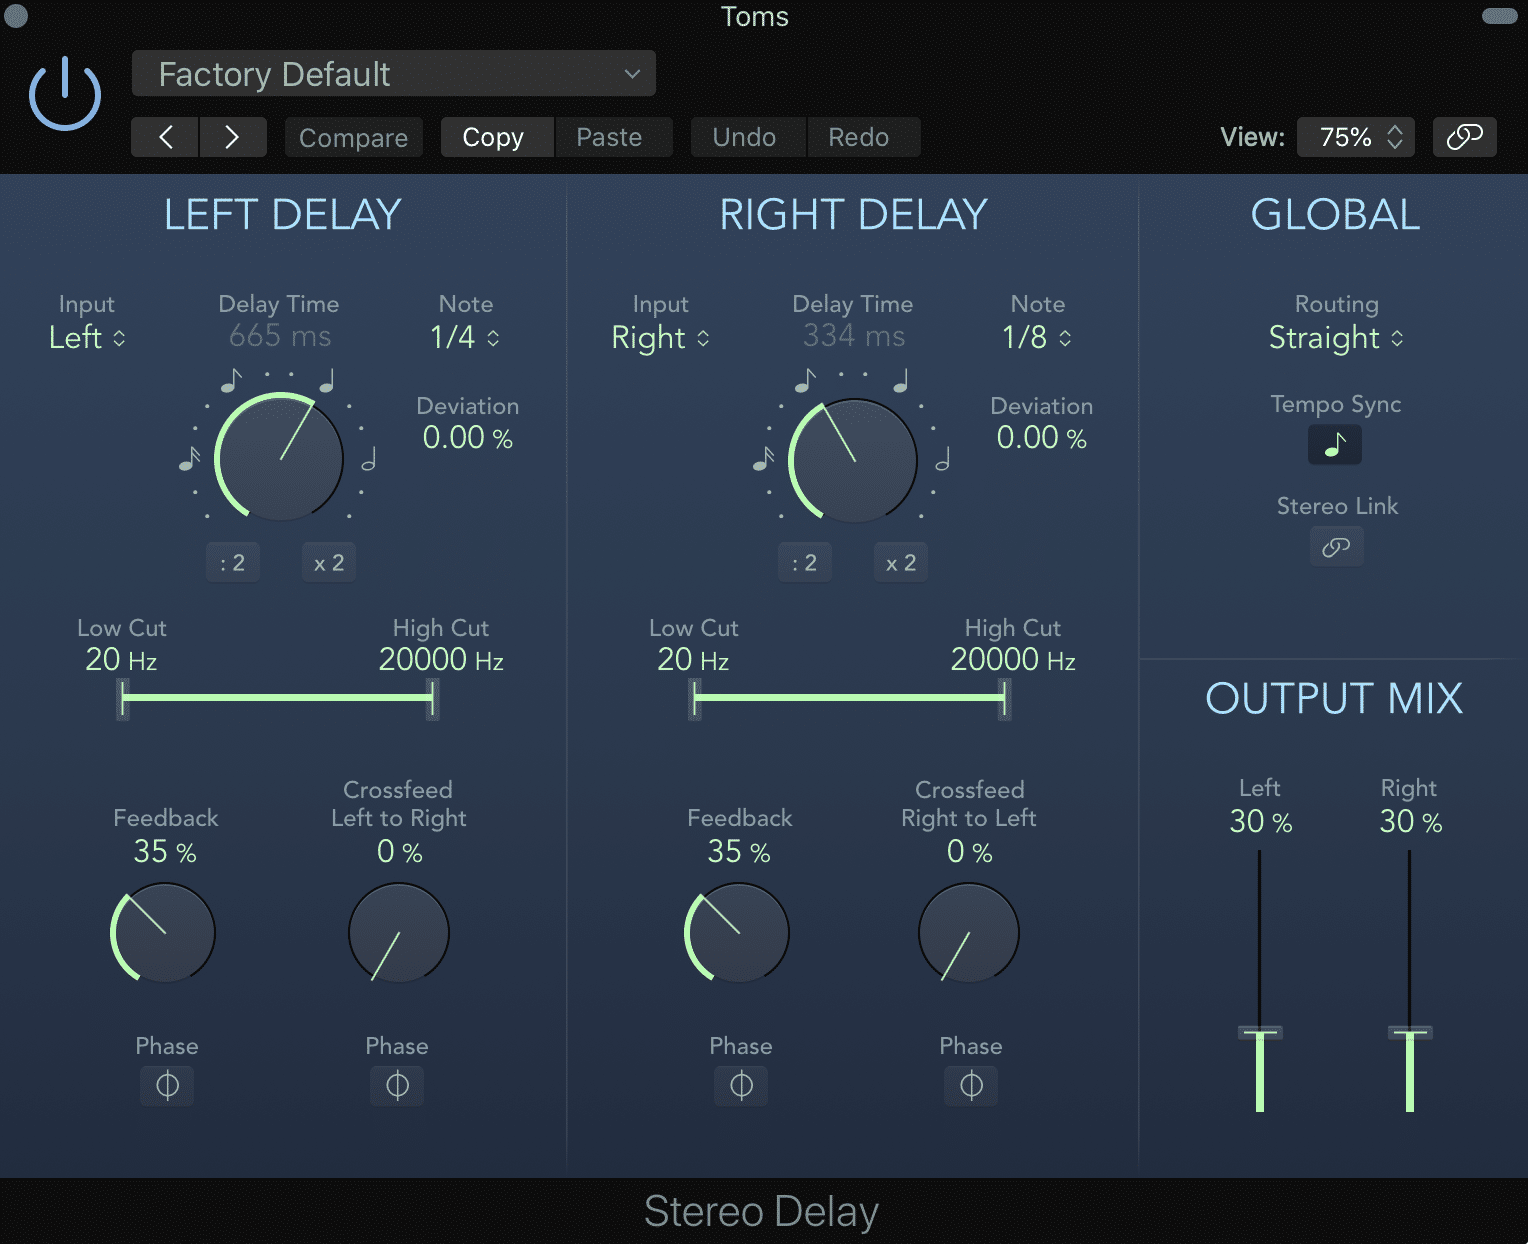Click Left Delay High Cut 20000 Hz value

441,660
